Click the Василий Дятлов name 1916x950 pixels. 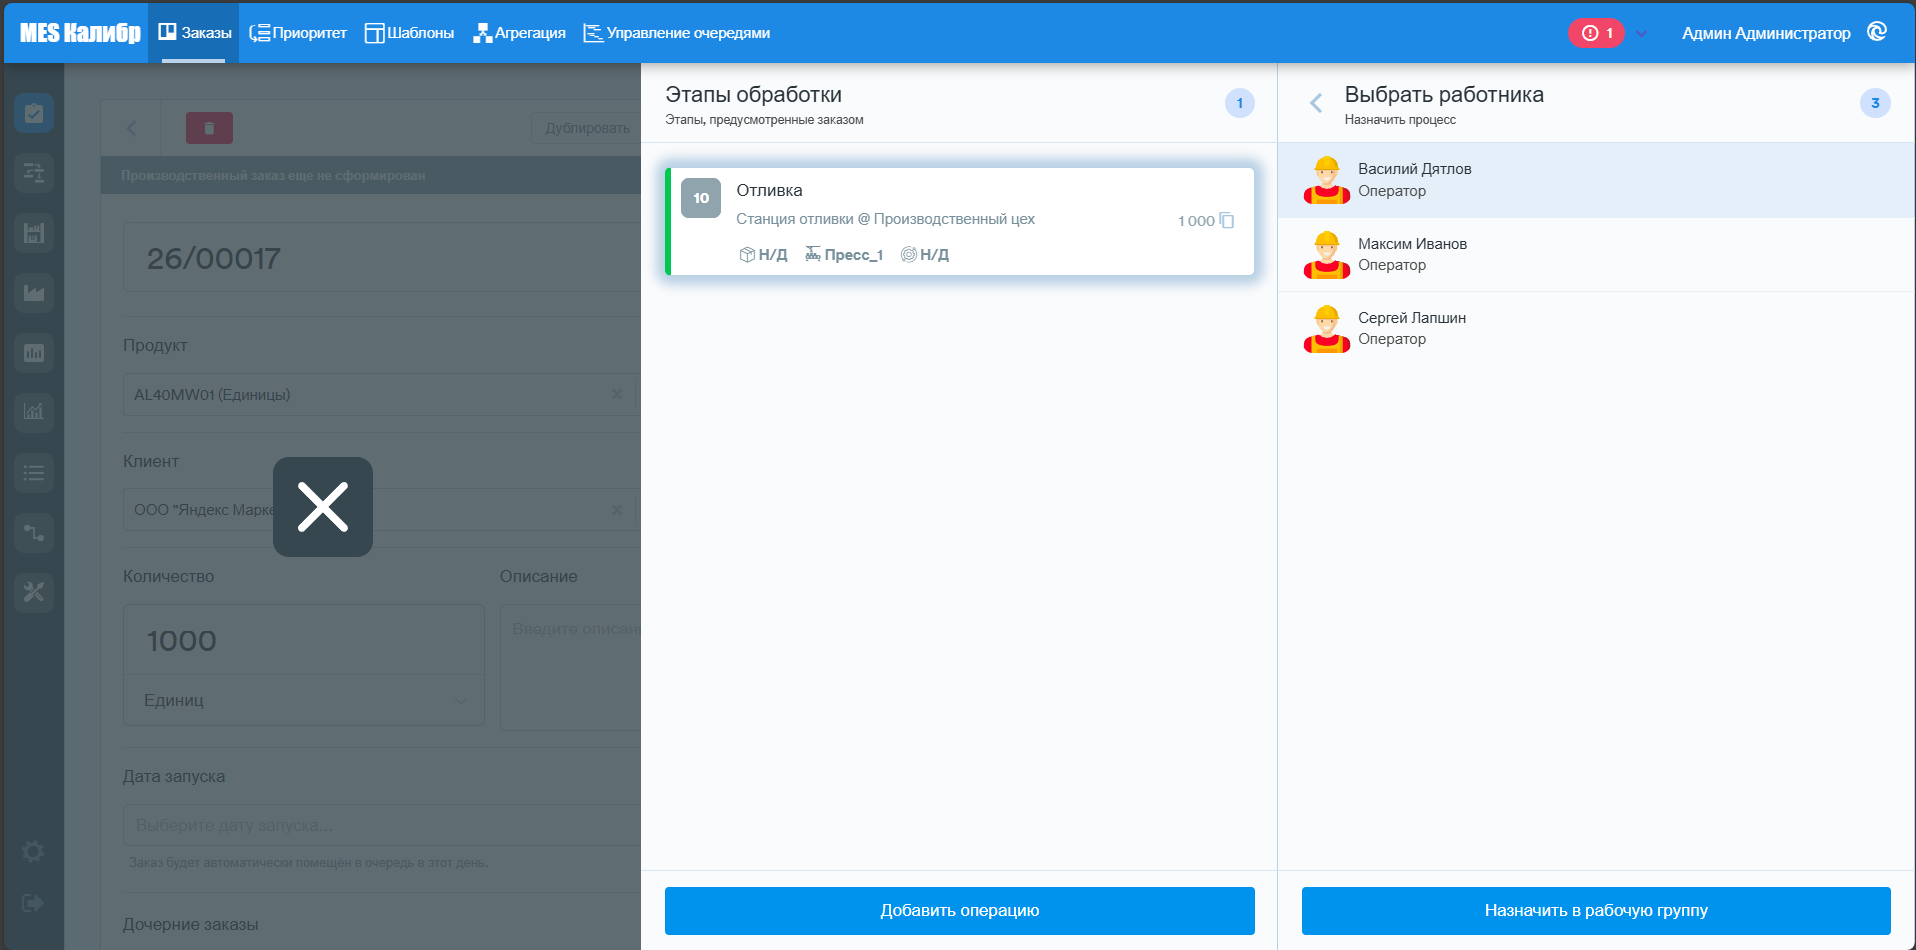point(1414,169)
